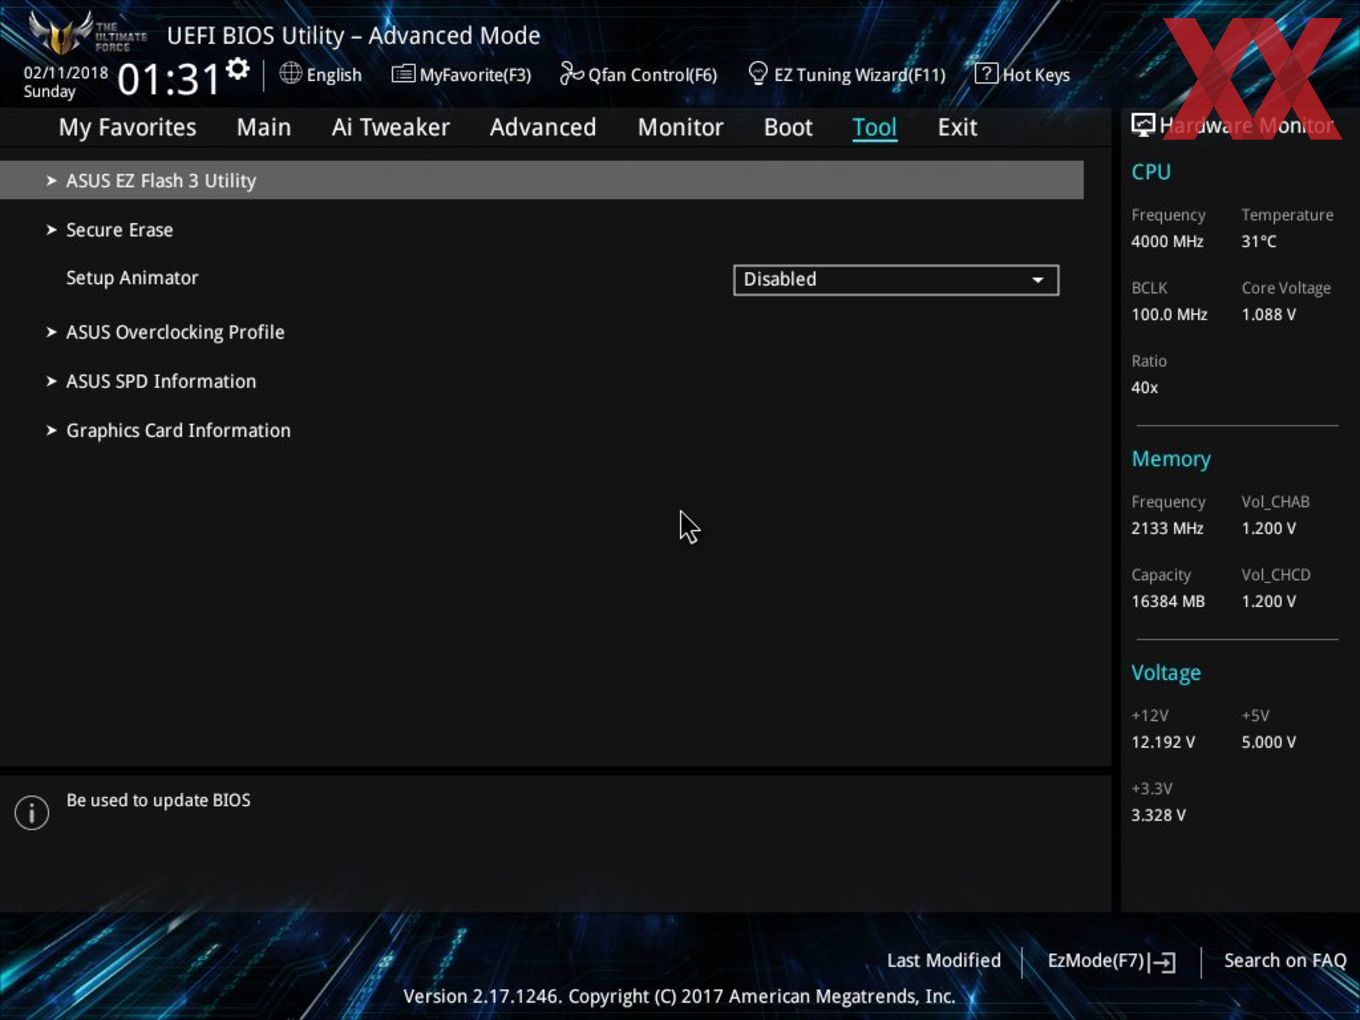1360x1020 pixels.
Task: Switch to the My Favorites tab
Action: 127,127
